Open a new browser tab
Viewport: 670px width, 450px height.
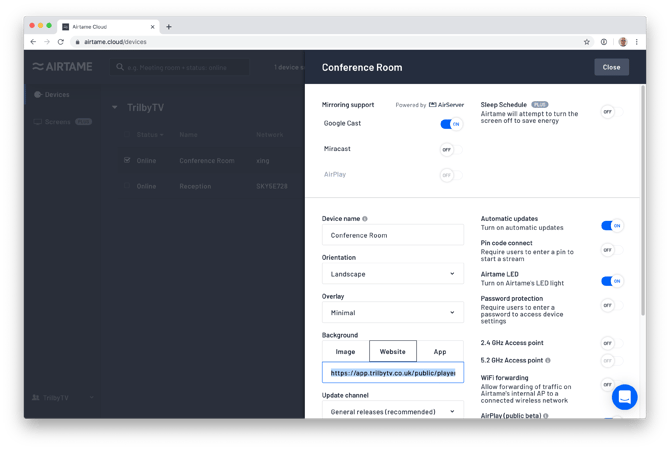click(169, 26)
